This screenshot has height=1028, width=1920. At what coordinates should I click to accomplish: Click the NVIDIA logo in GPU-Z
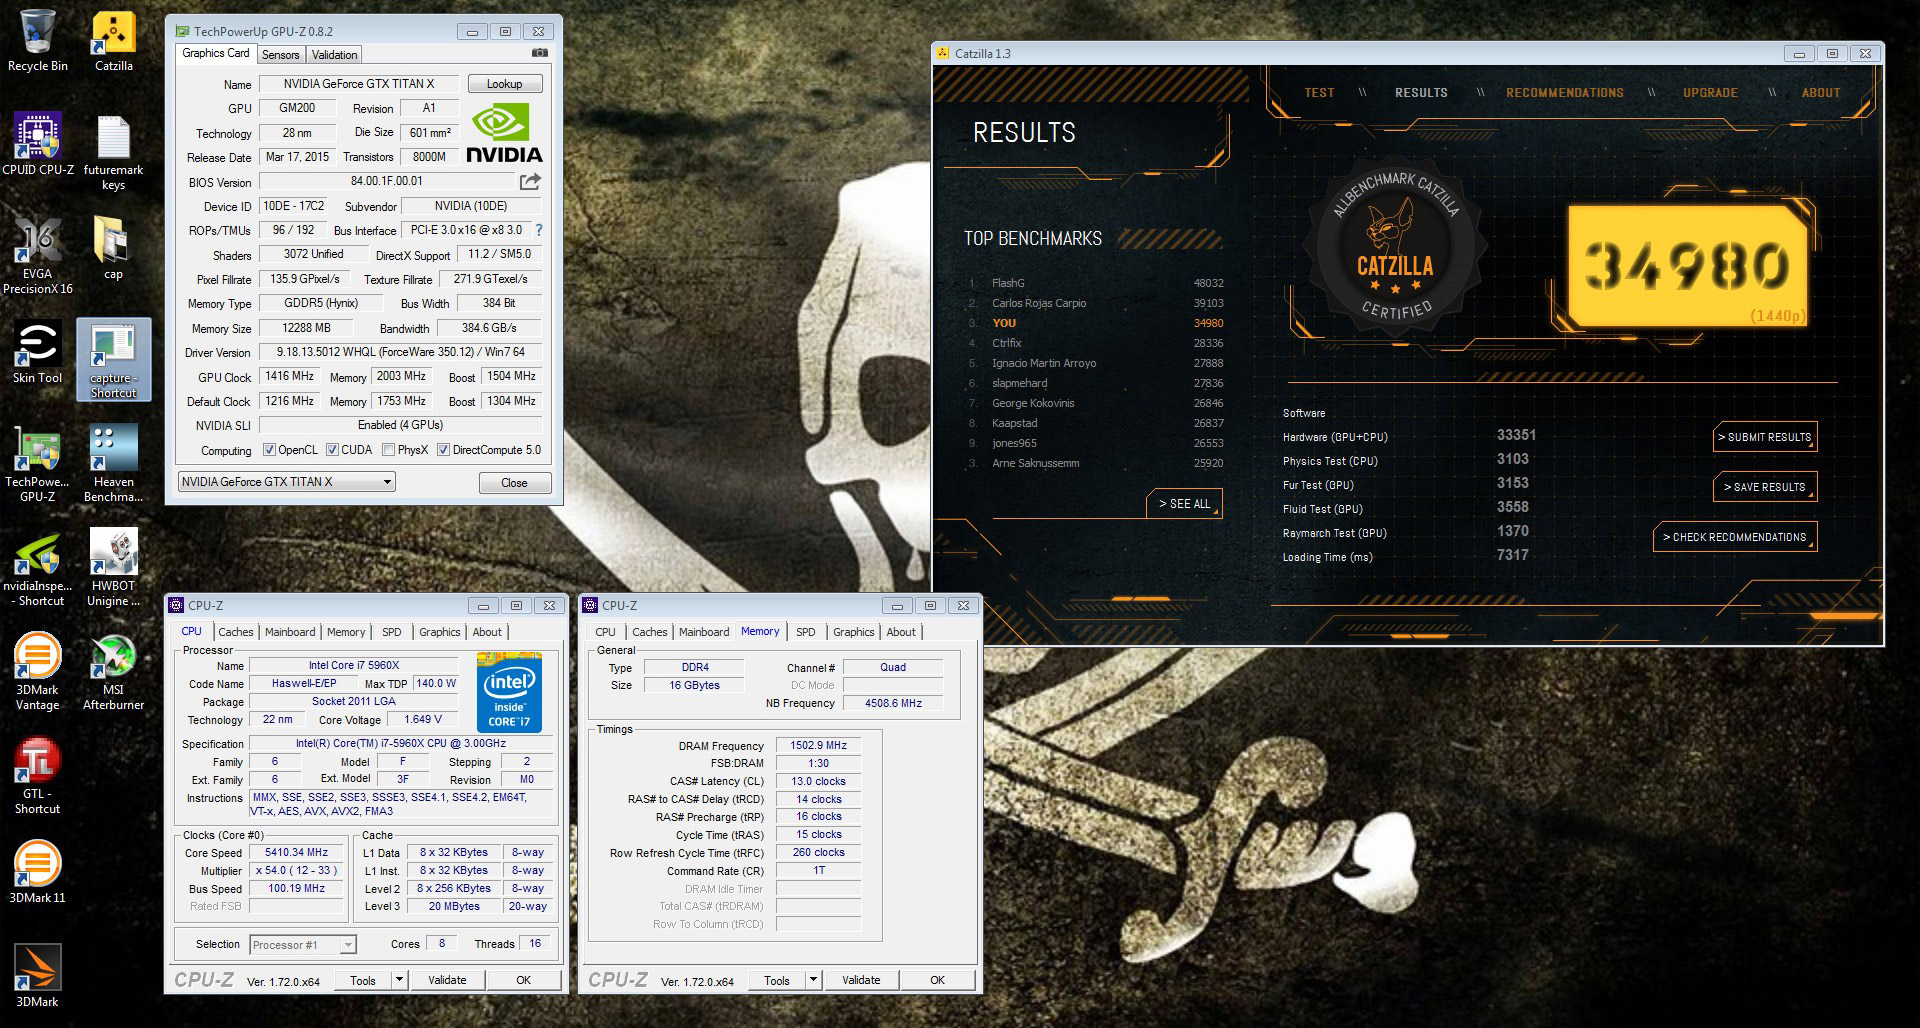pyautogui.click(x=504, y=133)
